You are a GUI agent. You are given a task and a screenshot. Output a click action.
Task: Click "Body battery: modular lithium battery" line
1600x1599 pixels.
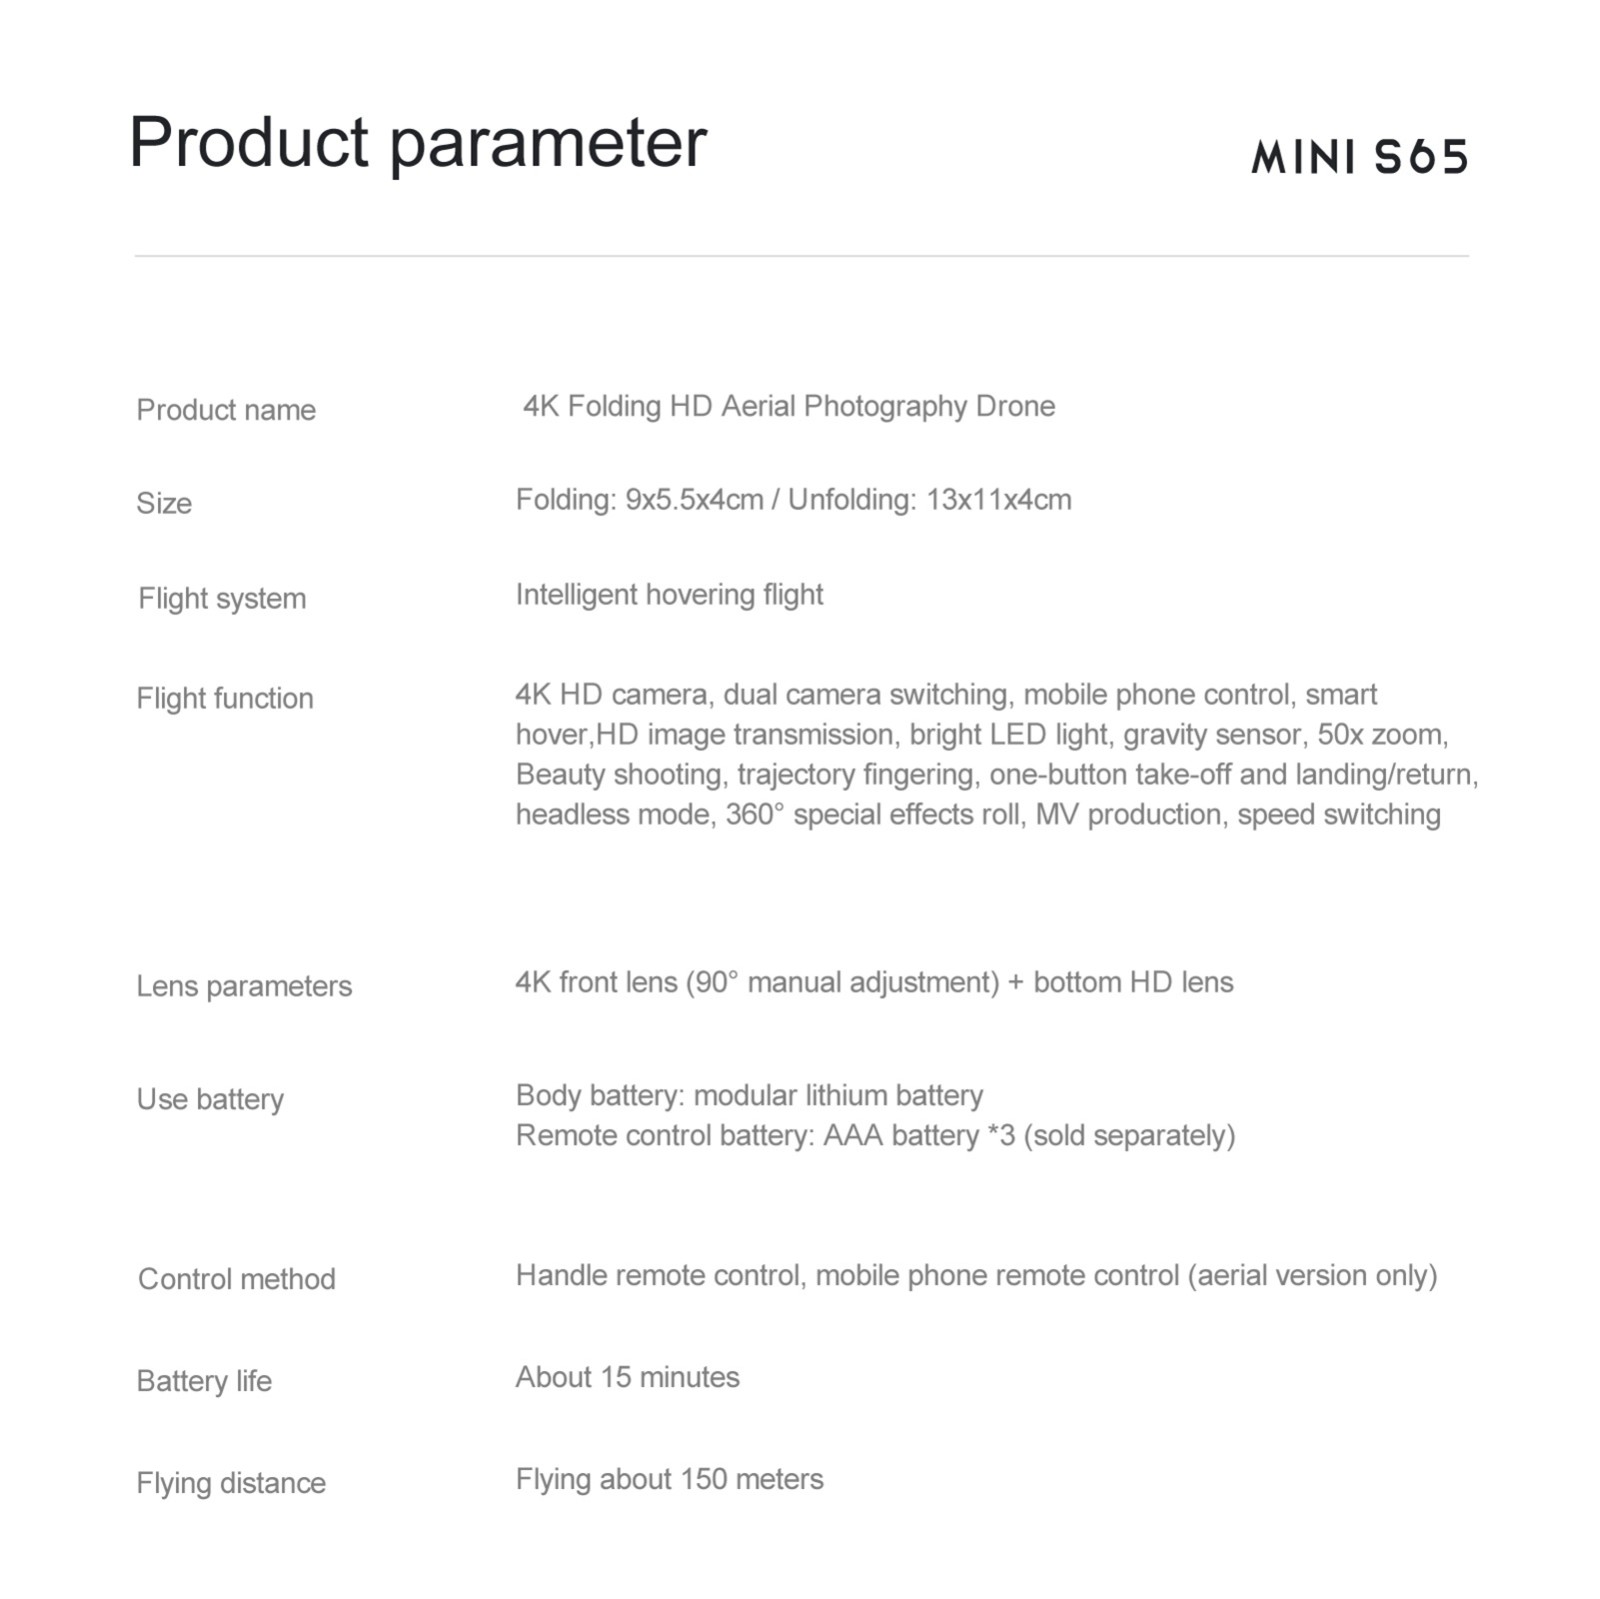749,1095
